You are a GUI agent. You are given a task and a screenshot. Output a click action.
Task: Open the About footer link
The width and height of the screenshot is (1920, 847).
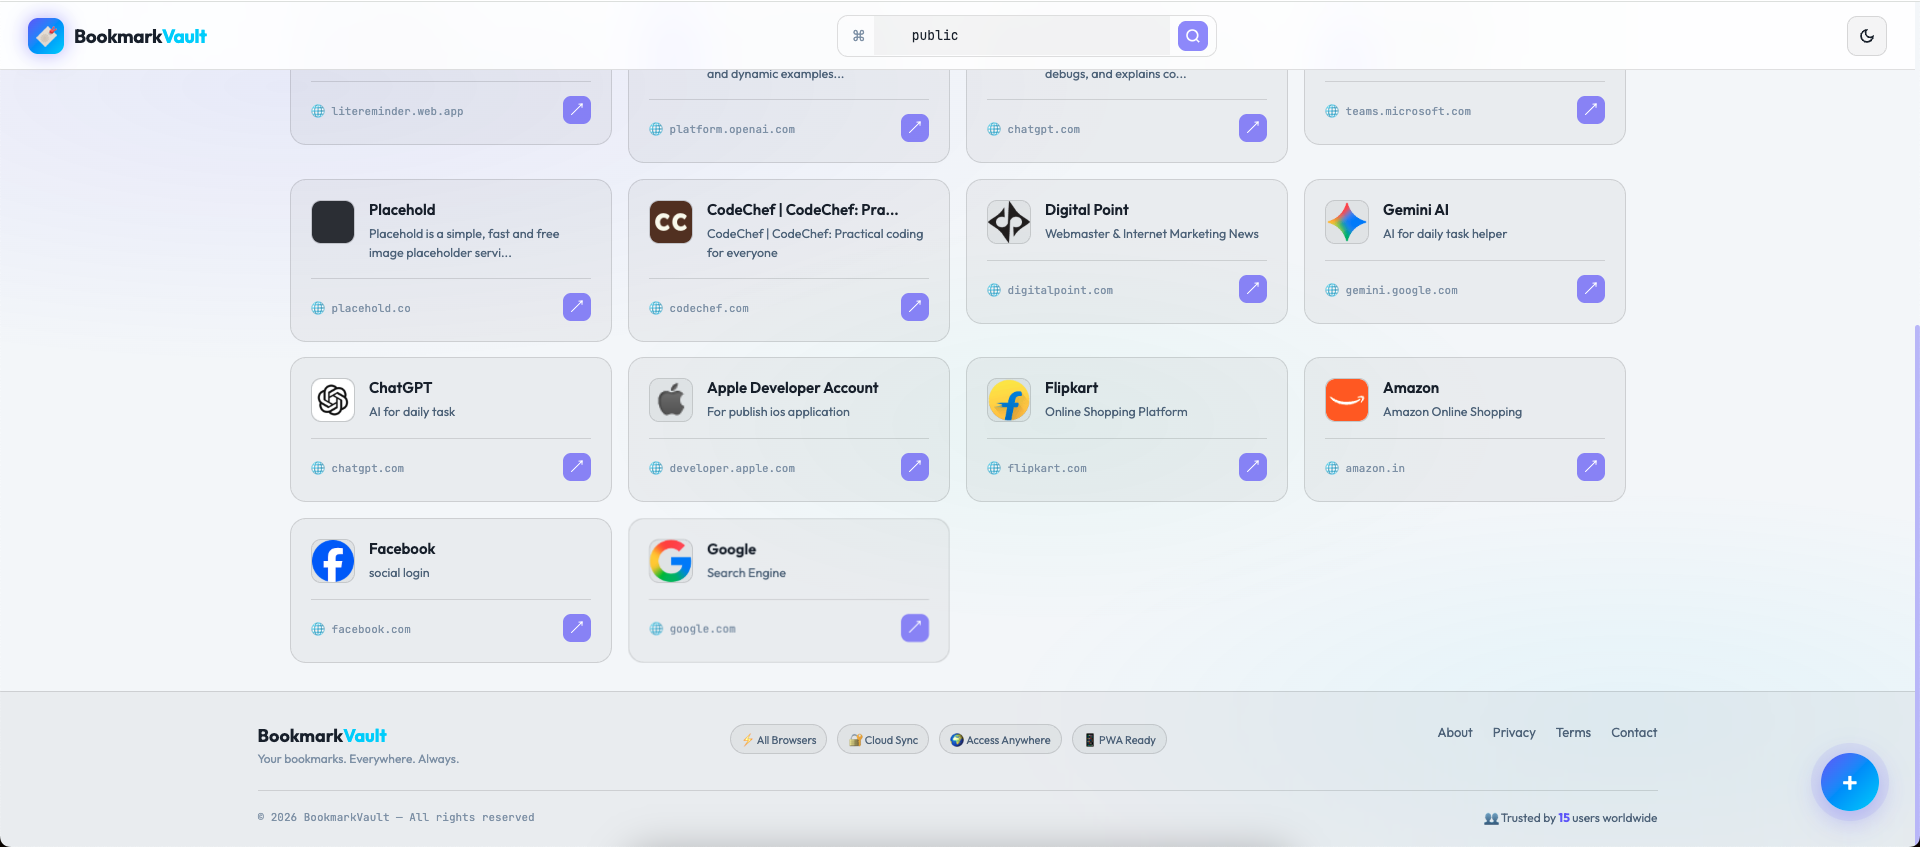[x=1455, y=733]
